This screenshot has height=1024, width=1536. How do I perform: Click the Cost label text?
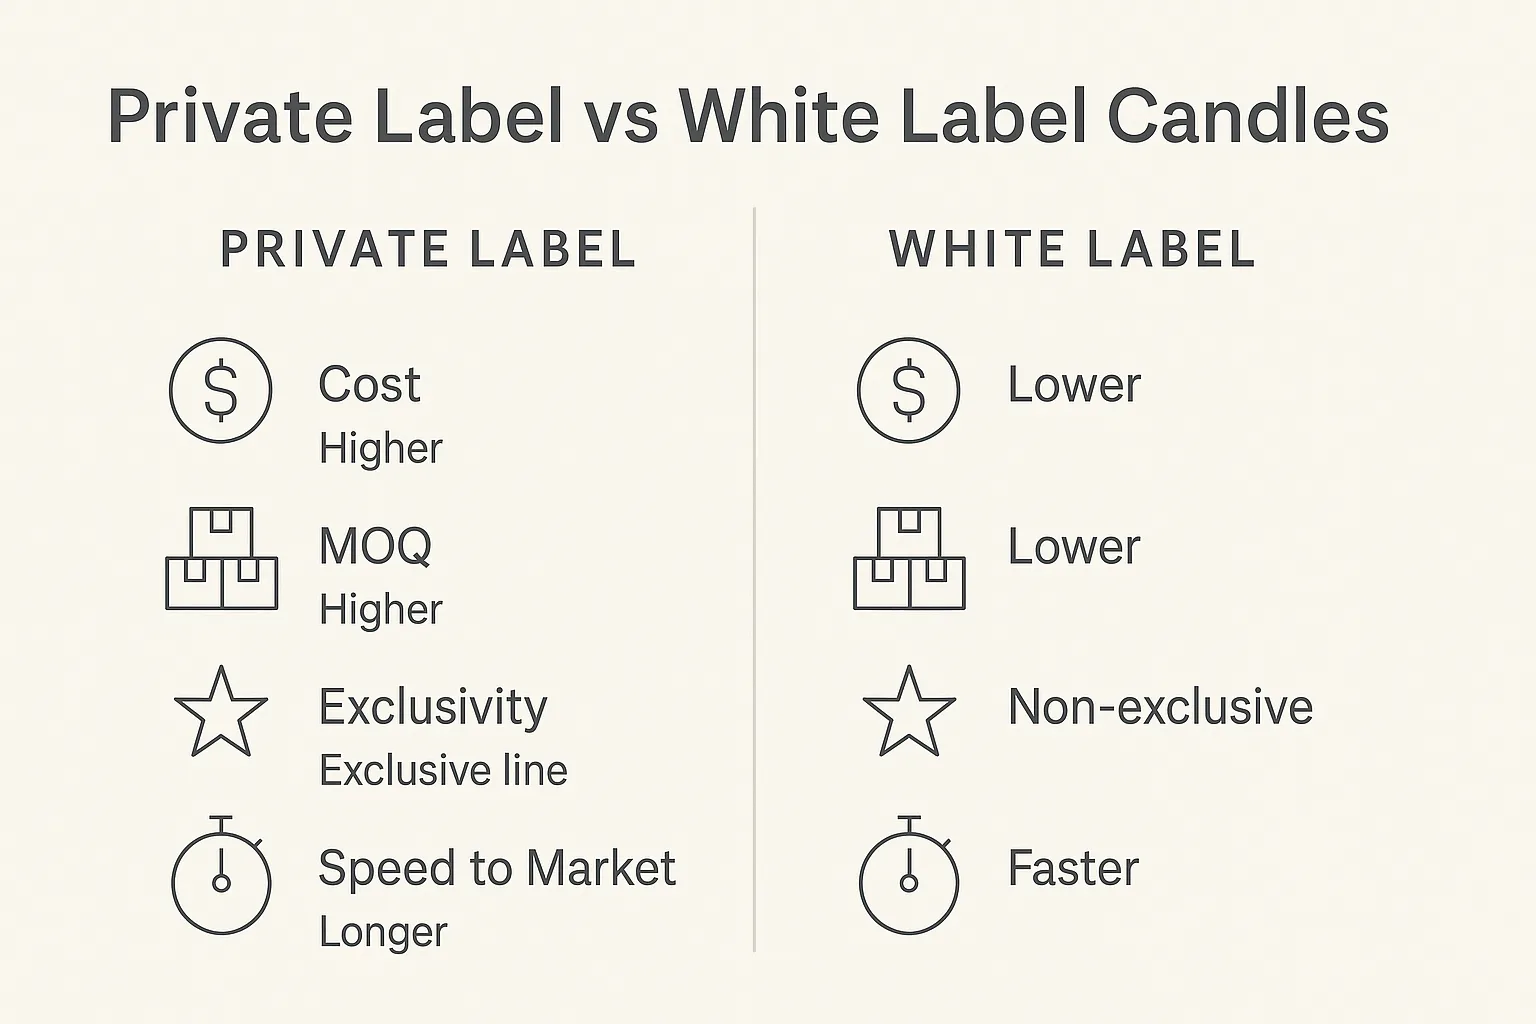(x=369, y=385)
